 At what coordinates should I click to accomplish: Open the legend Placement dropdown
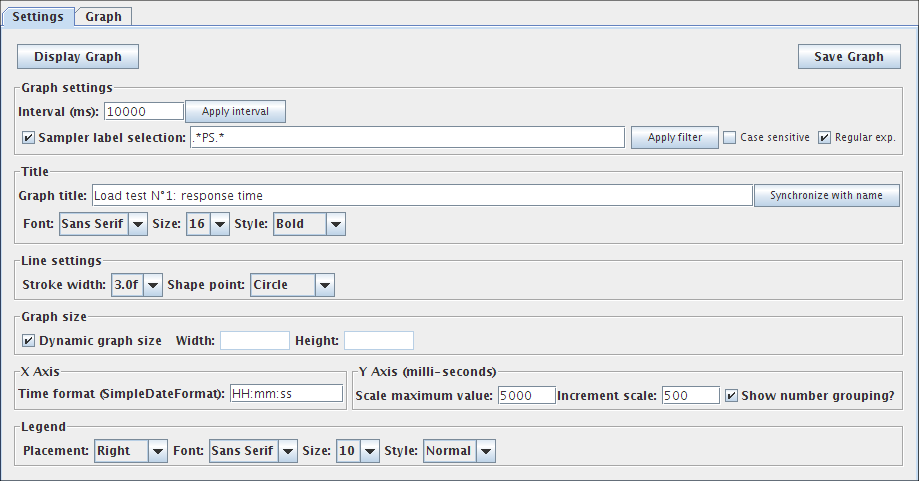coord(130,451)
